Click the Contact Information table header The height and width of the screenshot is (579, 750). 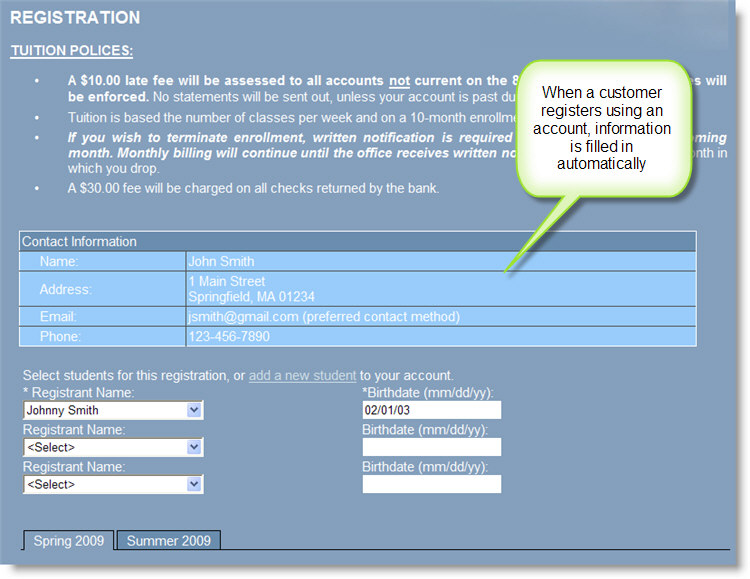358,241
